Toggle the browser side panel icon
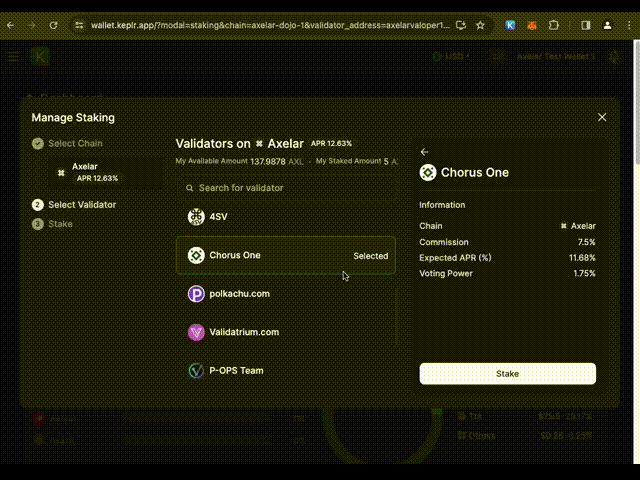The height and width of the screenshot is (480, 640). coord(586,25)
